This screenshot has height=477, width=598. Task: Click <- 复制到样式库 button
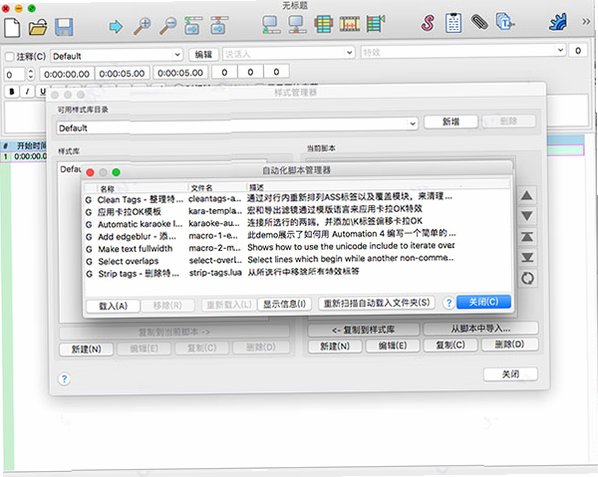(x=363, y=330)
